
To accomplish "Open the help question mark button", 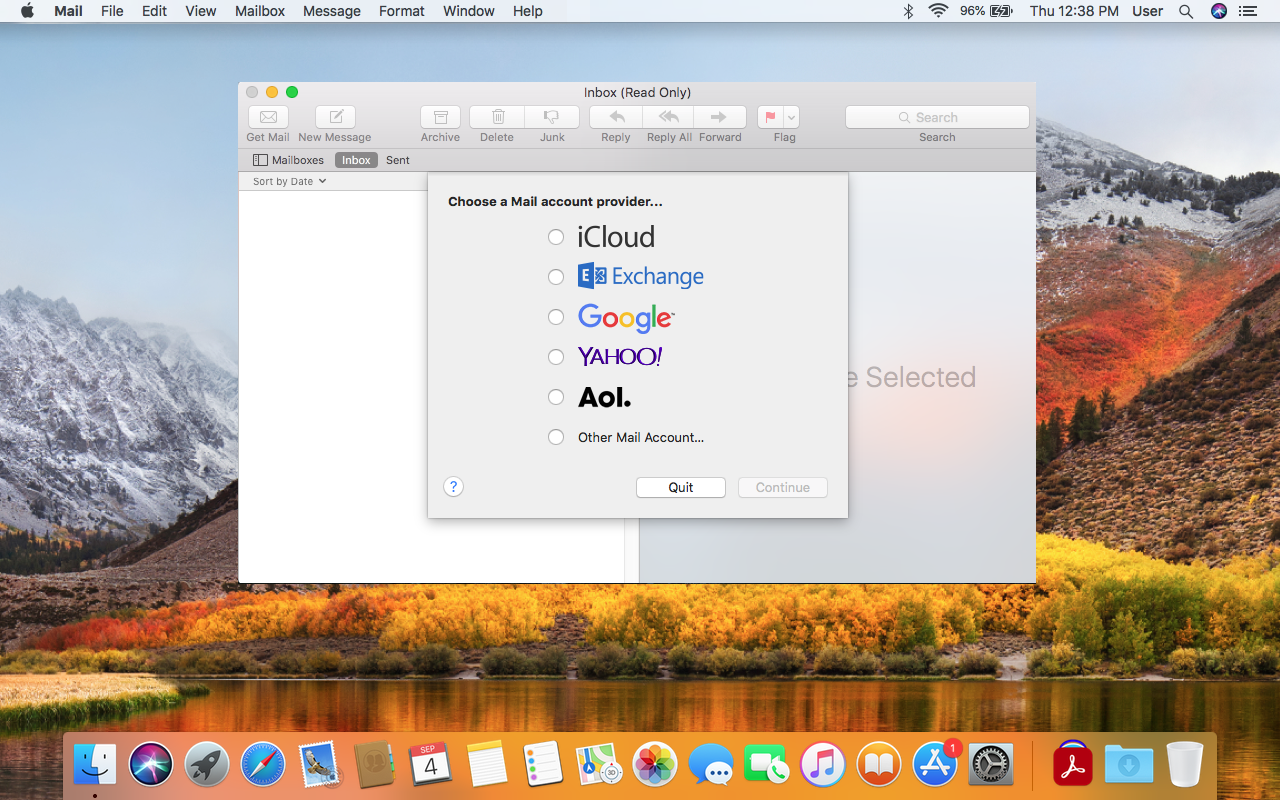I will (453, 487).
